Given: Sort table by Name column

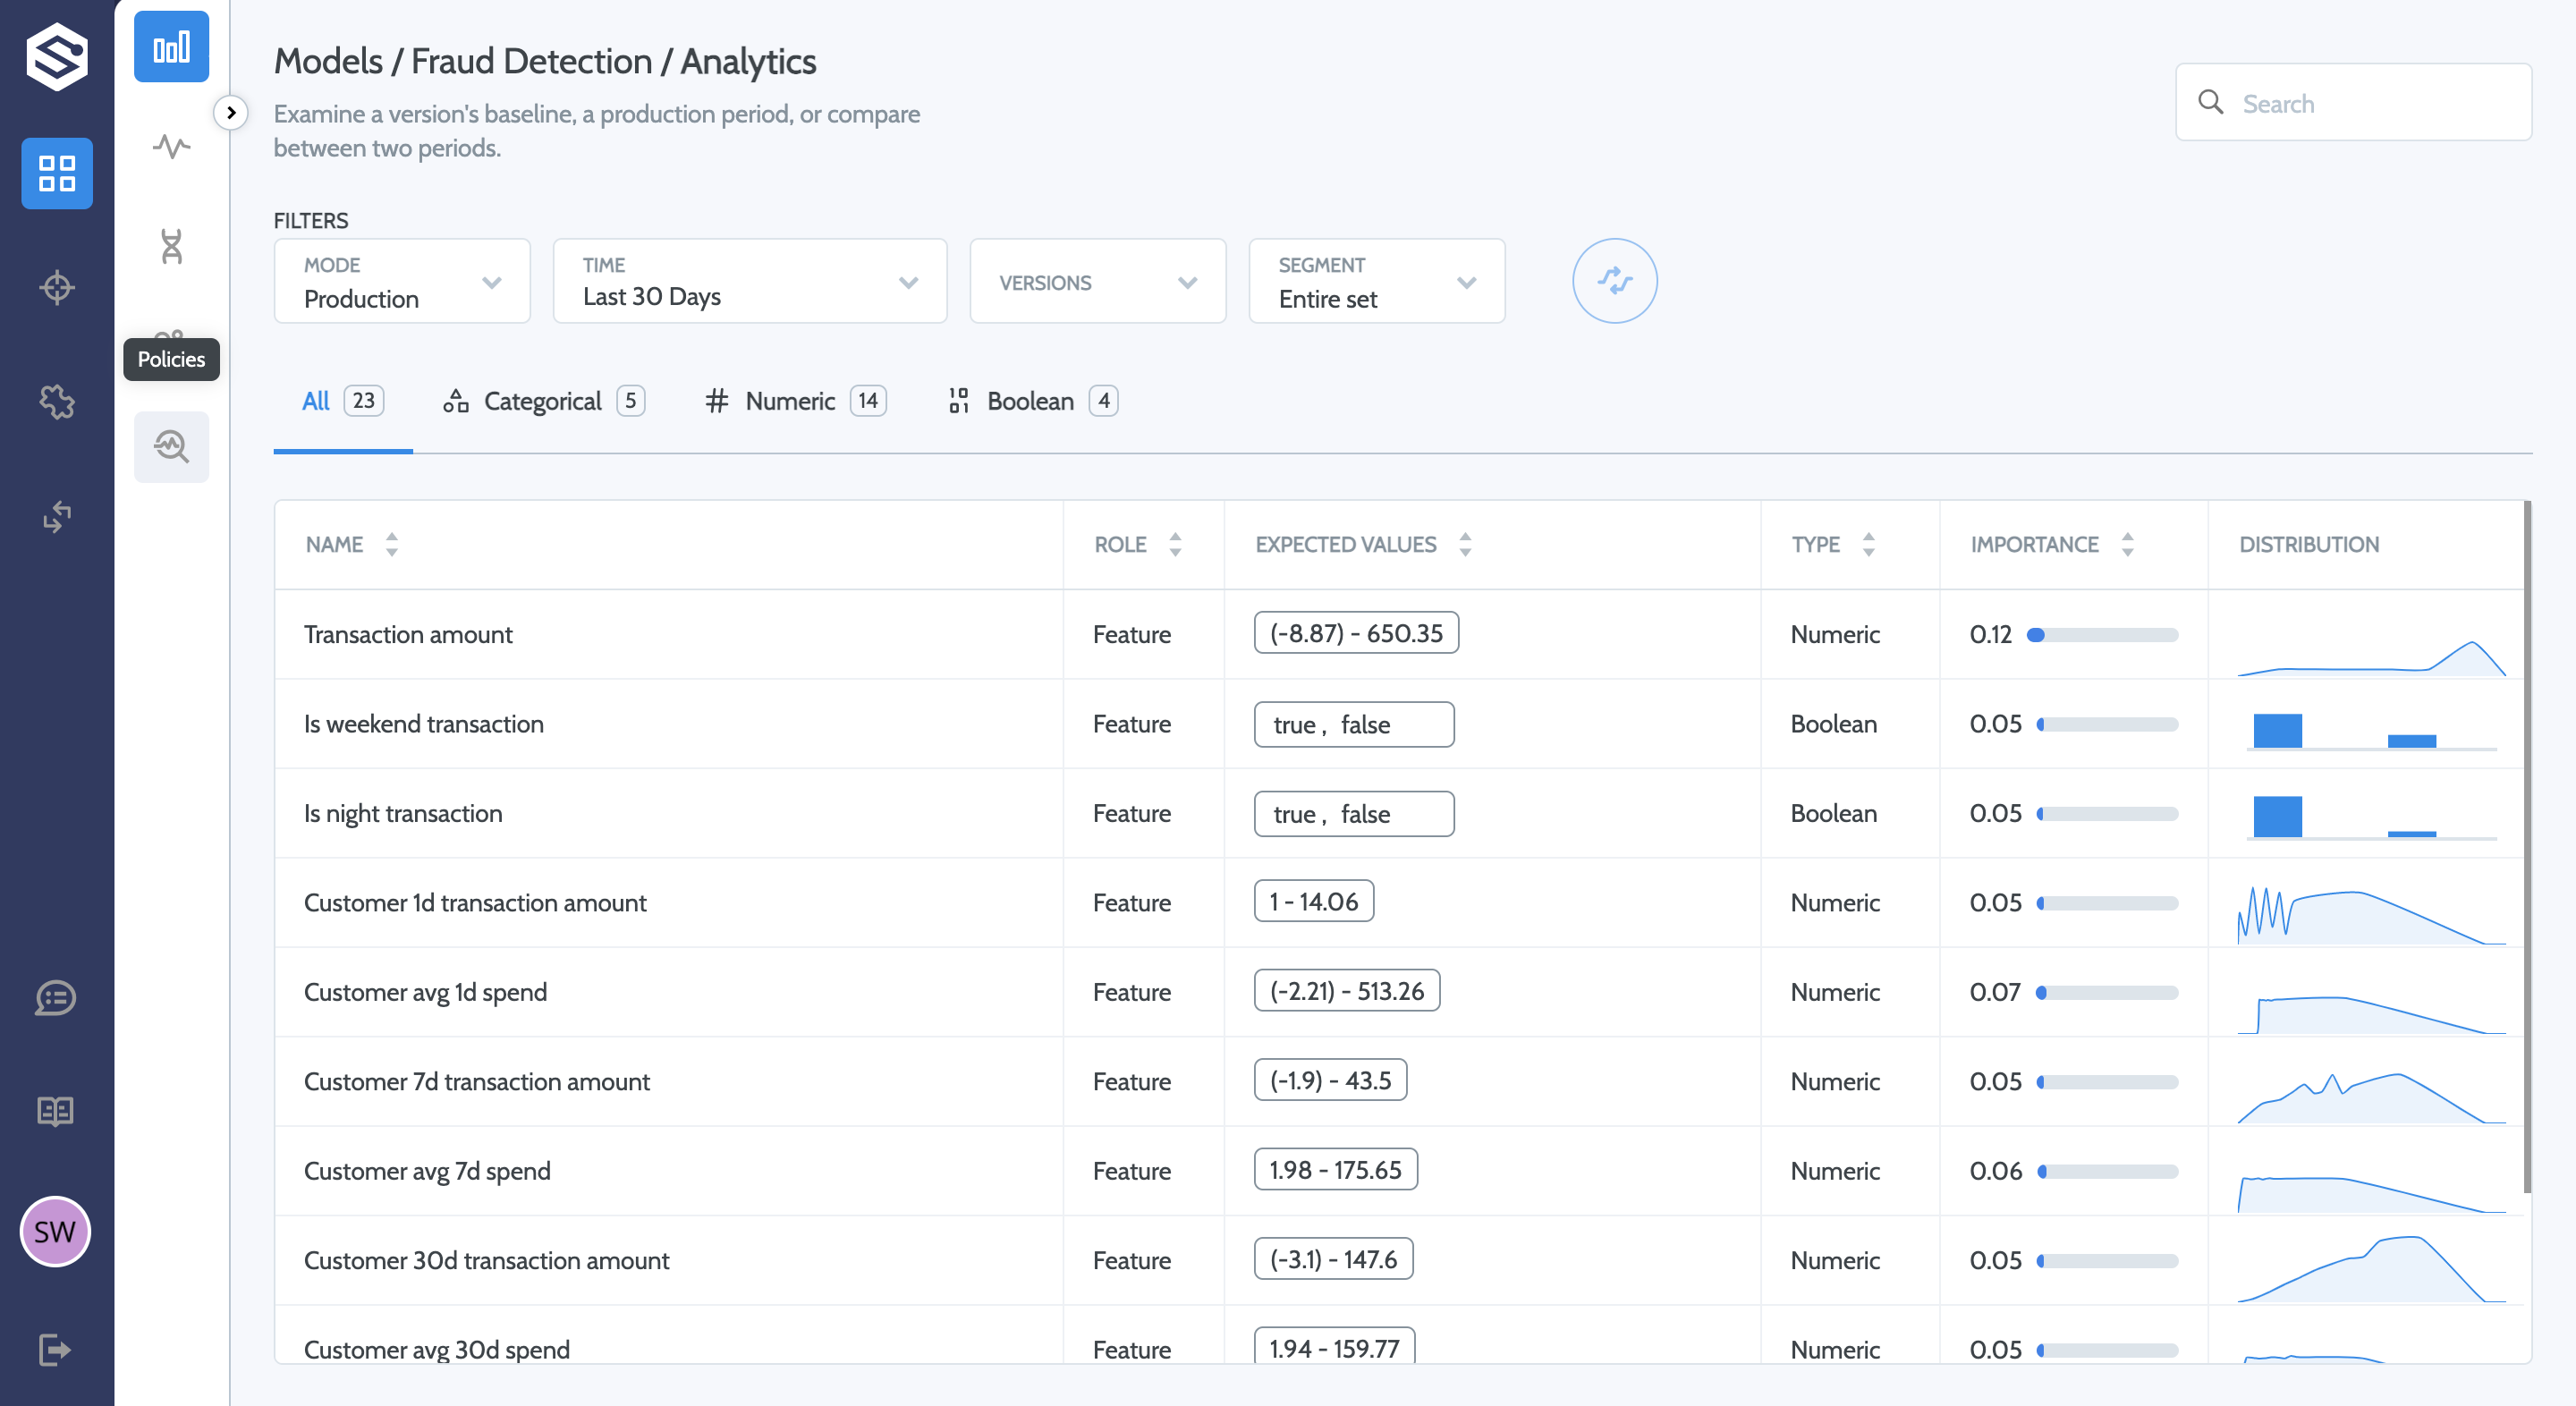Looking at the screenshot, I should click(391, 545).
